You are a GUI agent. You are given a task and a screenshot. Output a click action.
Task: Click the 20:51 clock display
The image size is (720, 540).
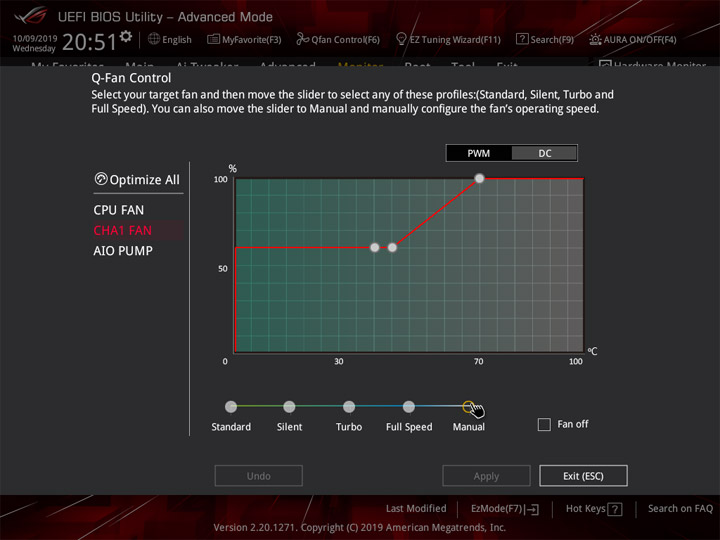coord(89,42)
